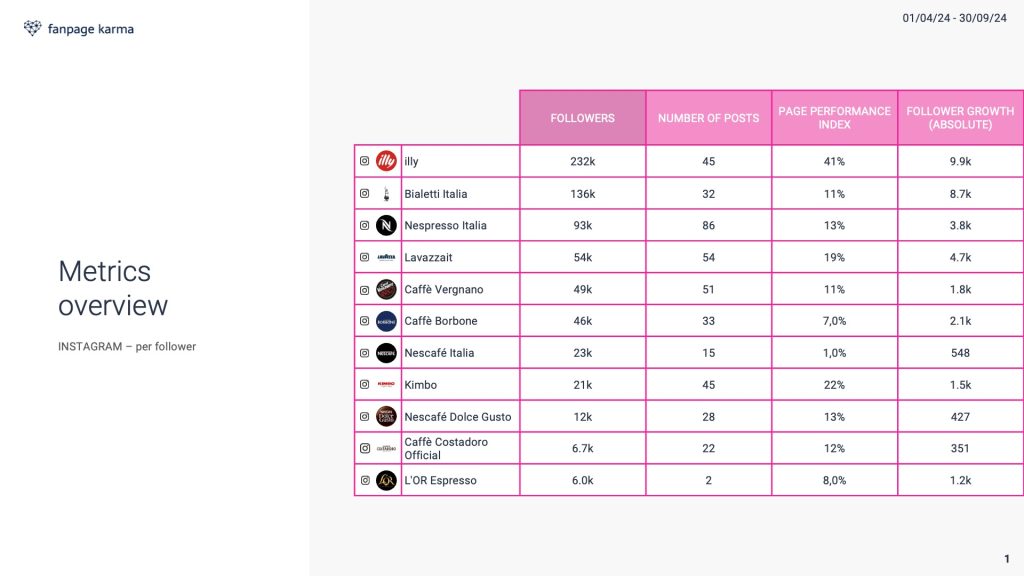Screen dimensions: 1024x576
Task: Click illy's 232k followers cell
Action: pyautogui.click(x=583, y=161)
